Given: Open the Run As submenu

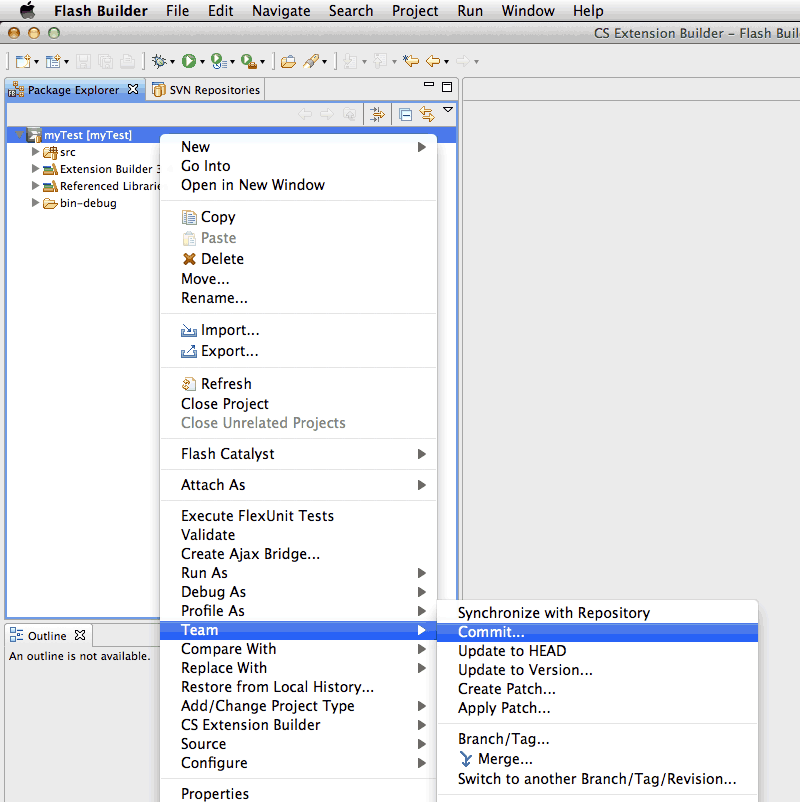Looking at the screenshot, I should click(x=298, y=573).
